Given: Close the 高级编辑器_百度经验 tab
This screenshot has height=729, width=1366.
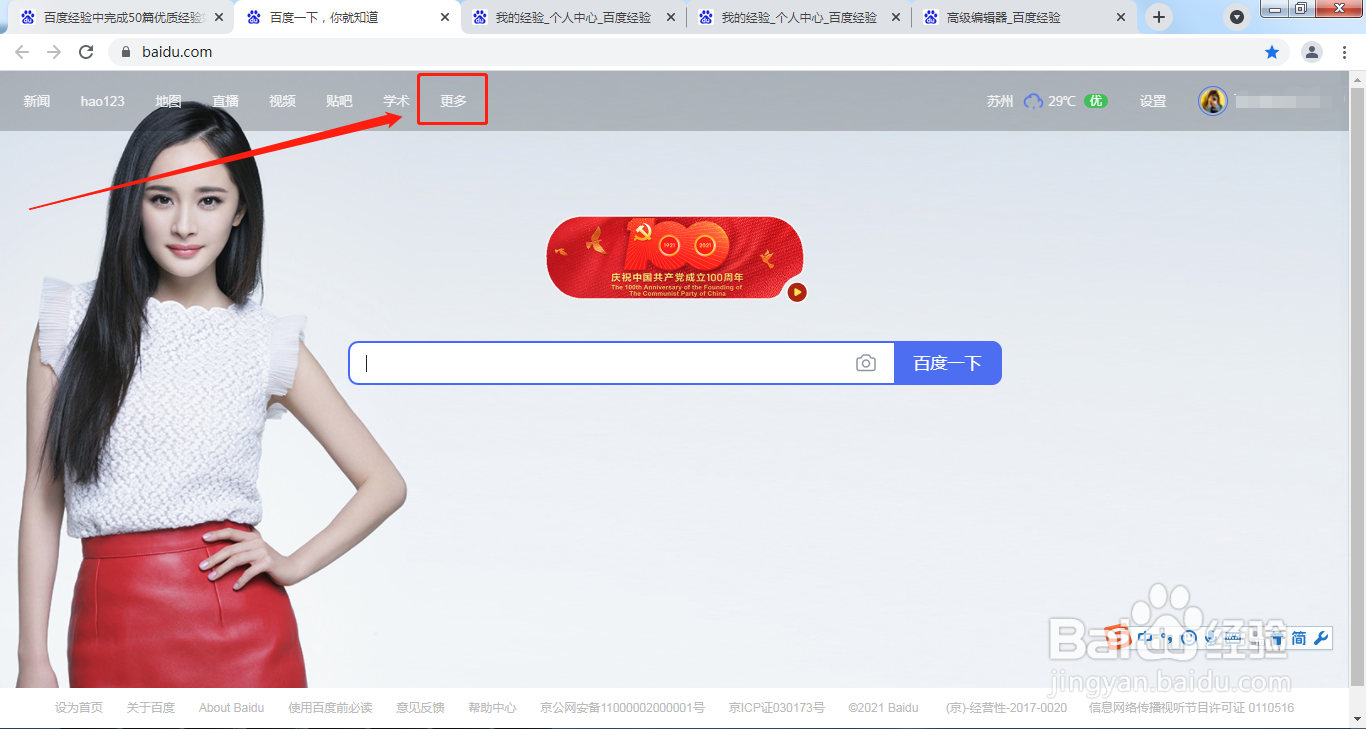Looking at the screenshot, I should 1123,17.
